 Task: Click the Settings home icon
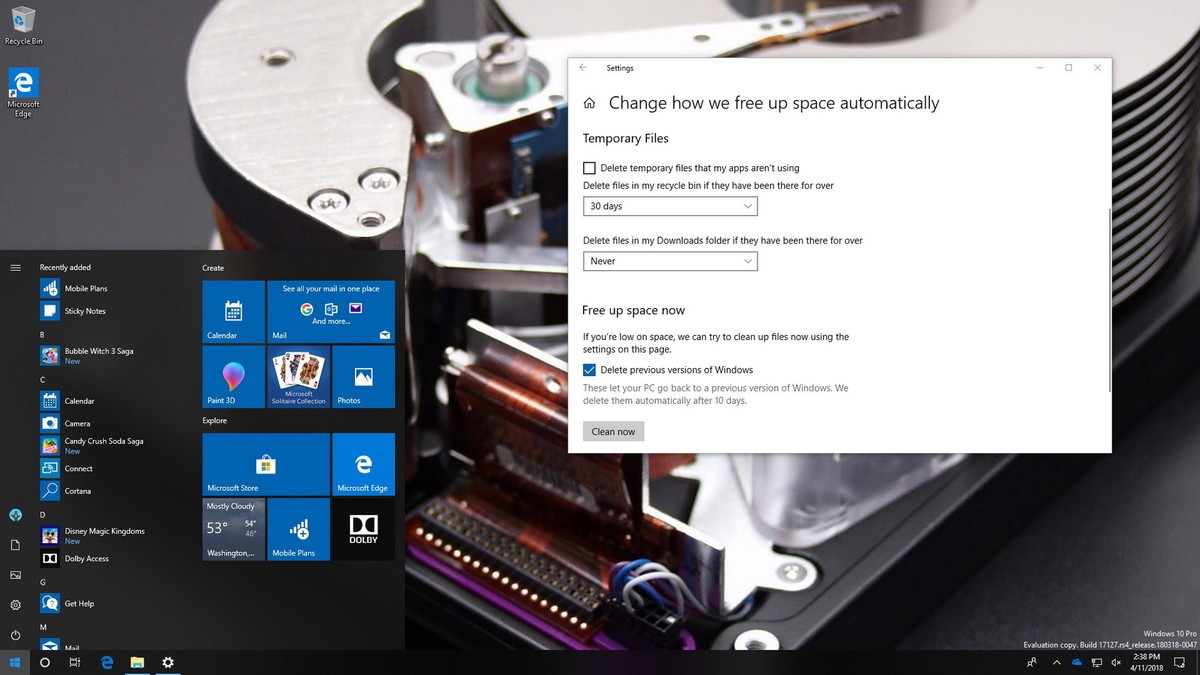590,103
